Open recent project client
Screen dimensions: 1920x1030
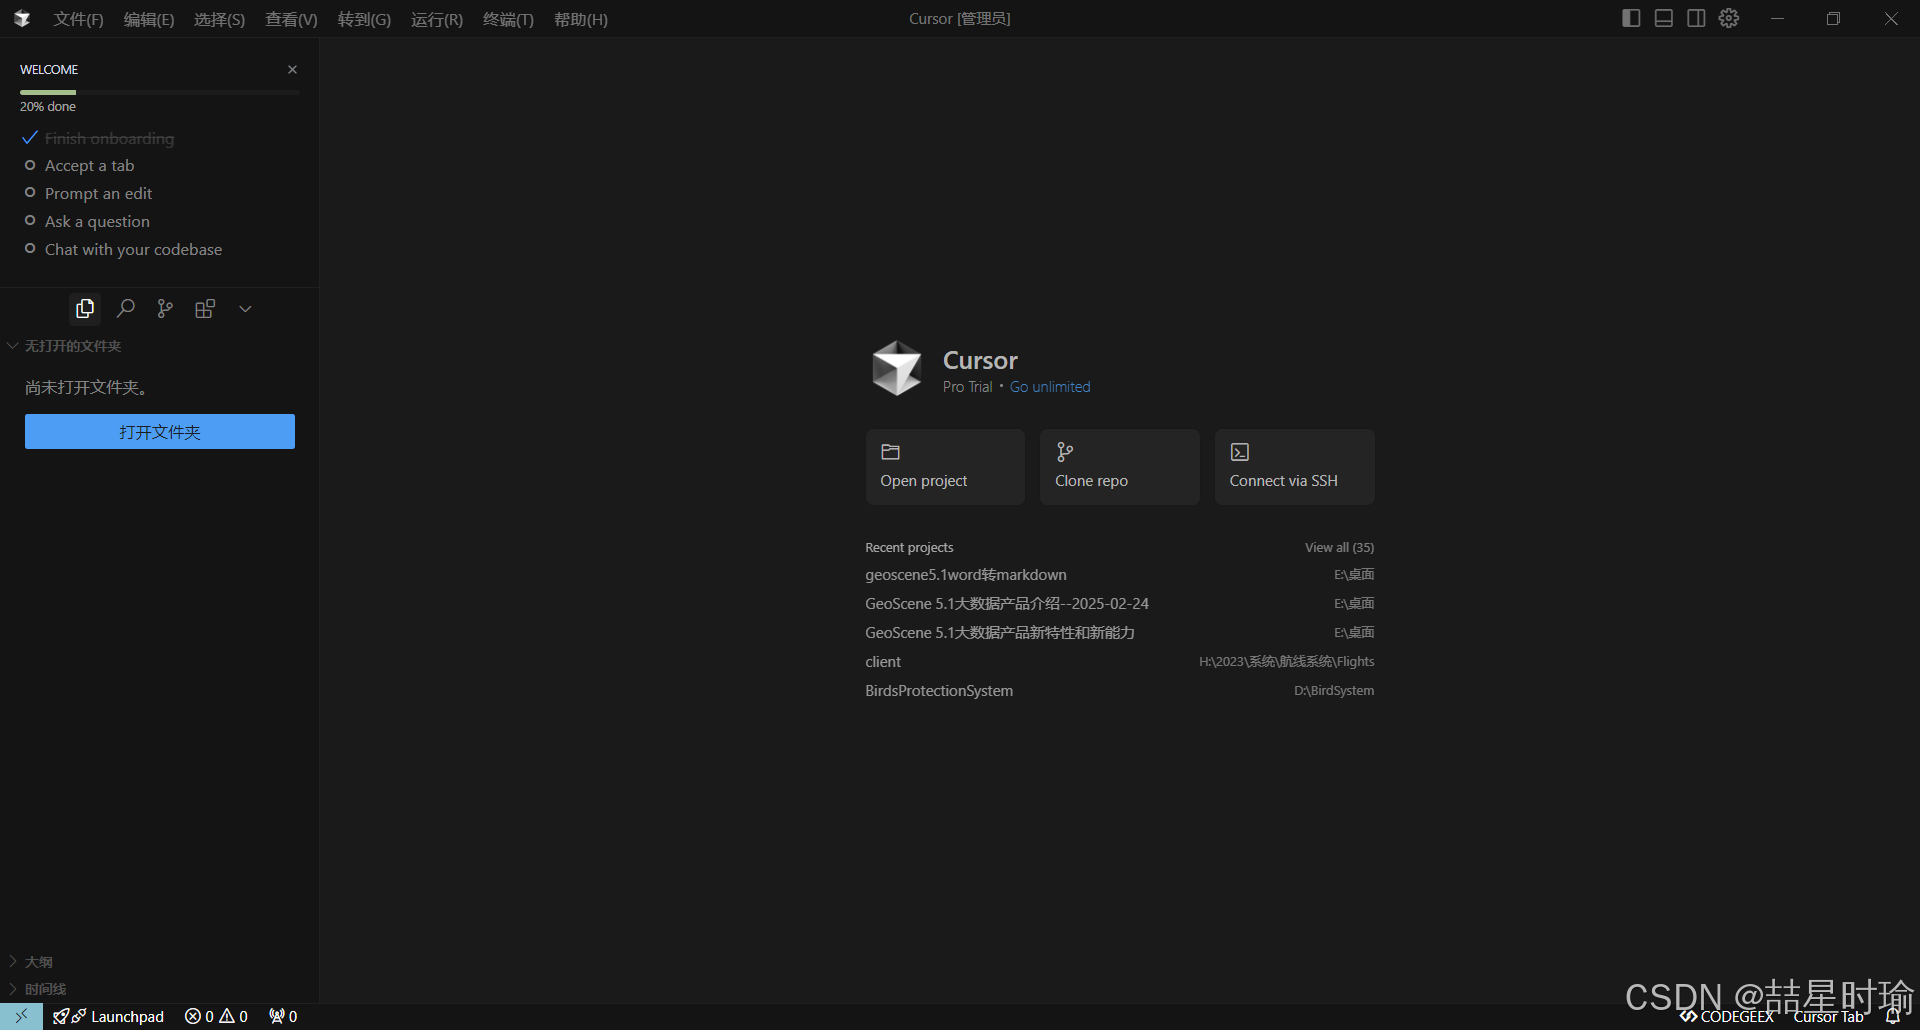pos(1120,662)
